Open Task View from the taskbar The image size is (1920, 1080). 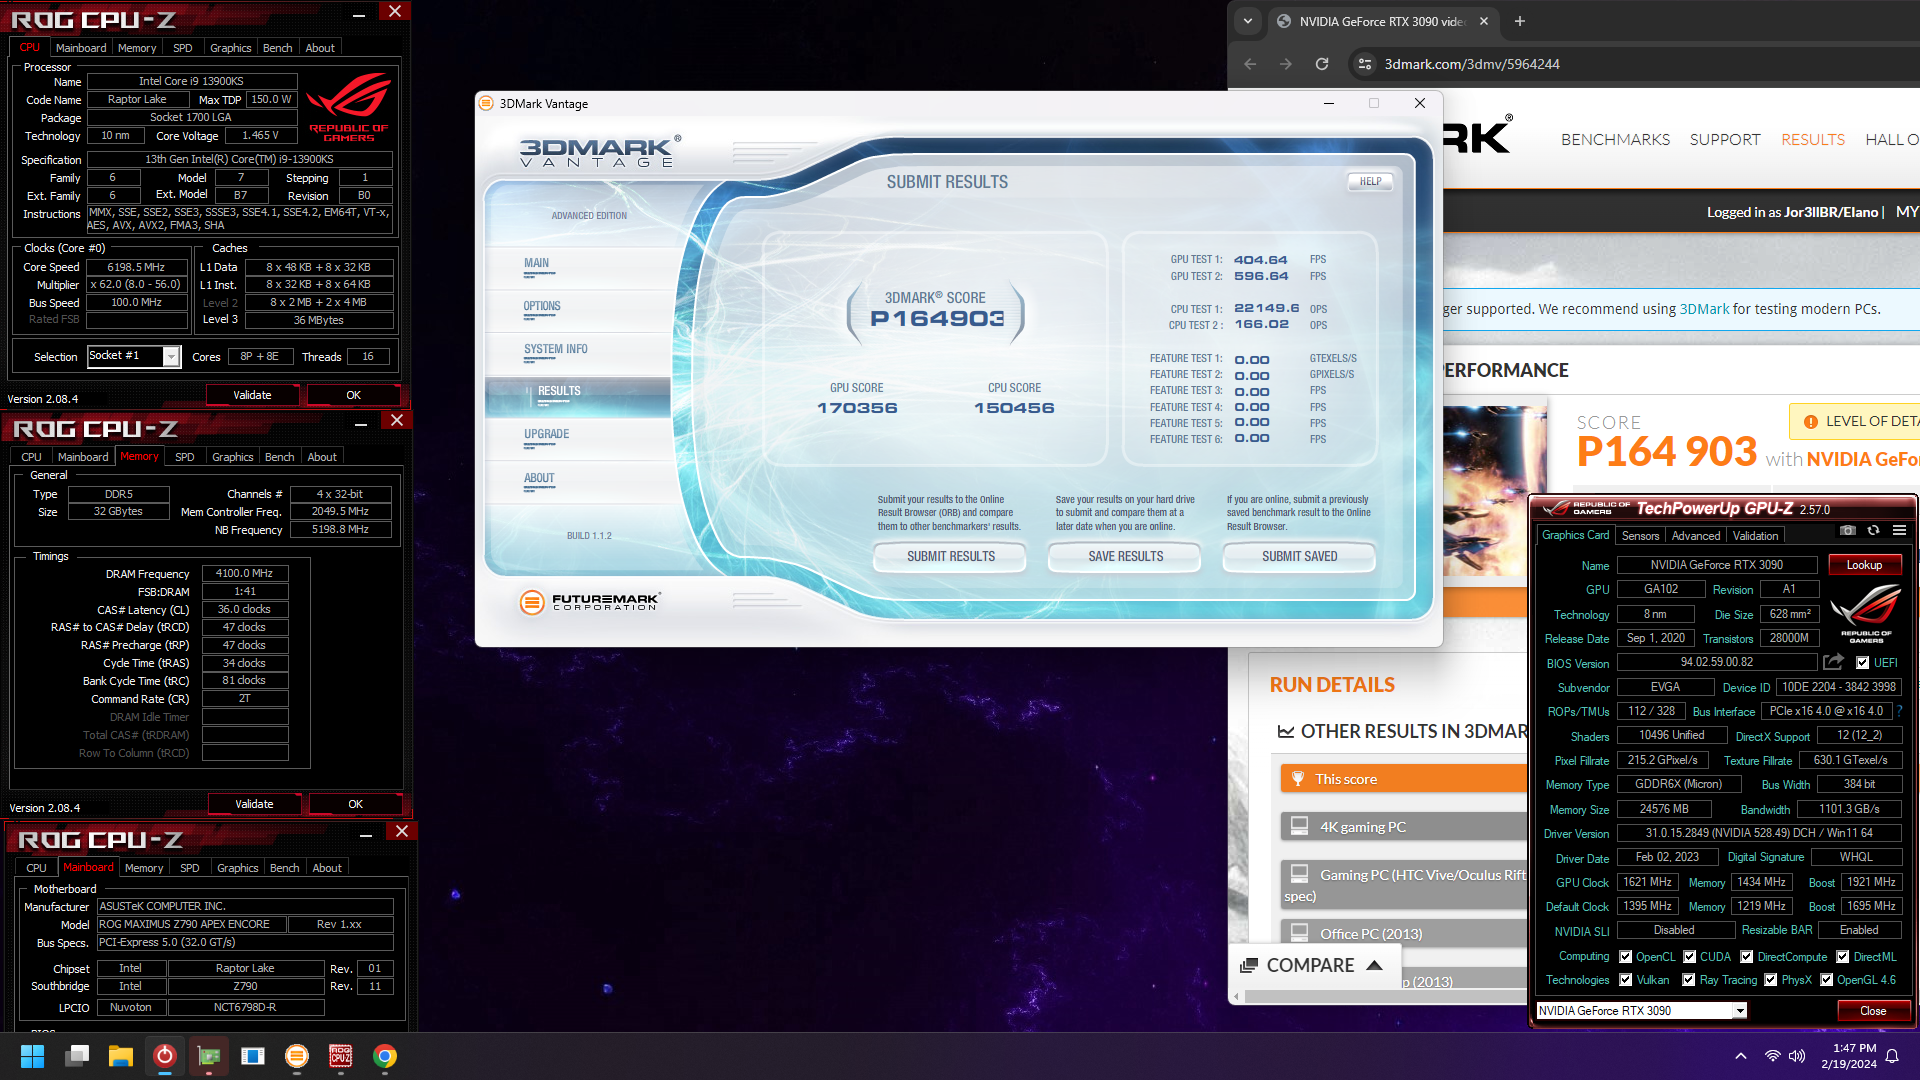[x=77, y=1056]
